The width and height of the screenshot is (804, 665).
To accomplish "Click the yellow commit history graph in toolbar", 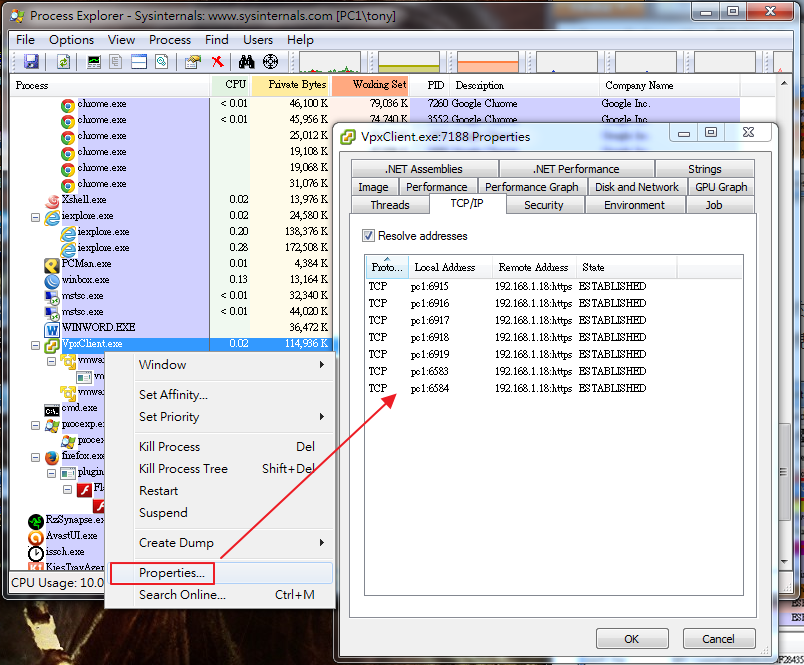I will pyautogui.click(x=409, y=62).
